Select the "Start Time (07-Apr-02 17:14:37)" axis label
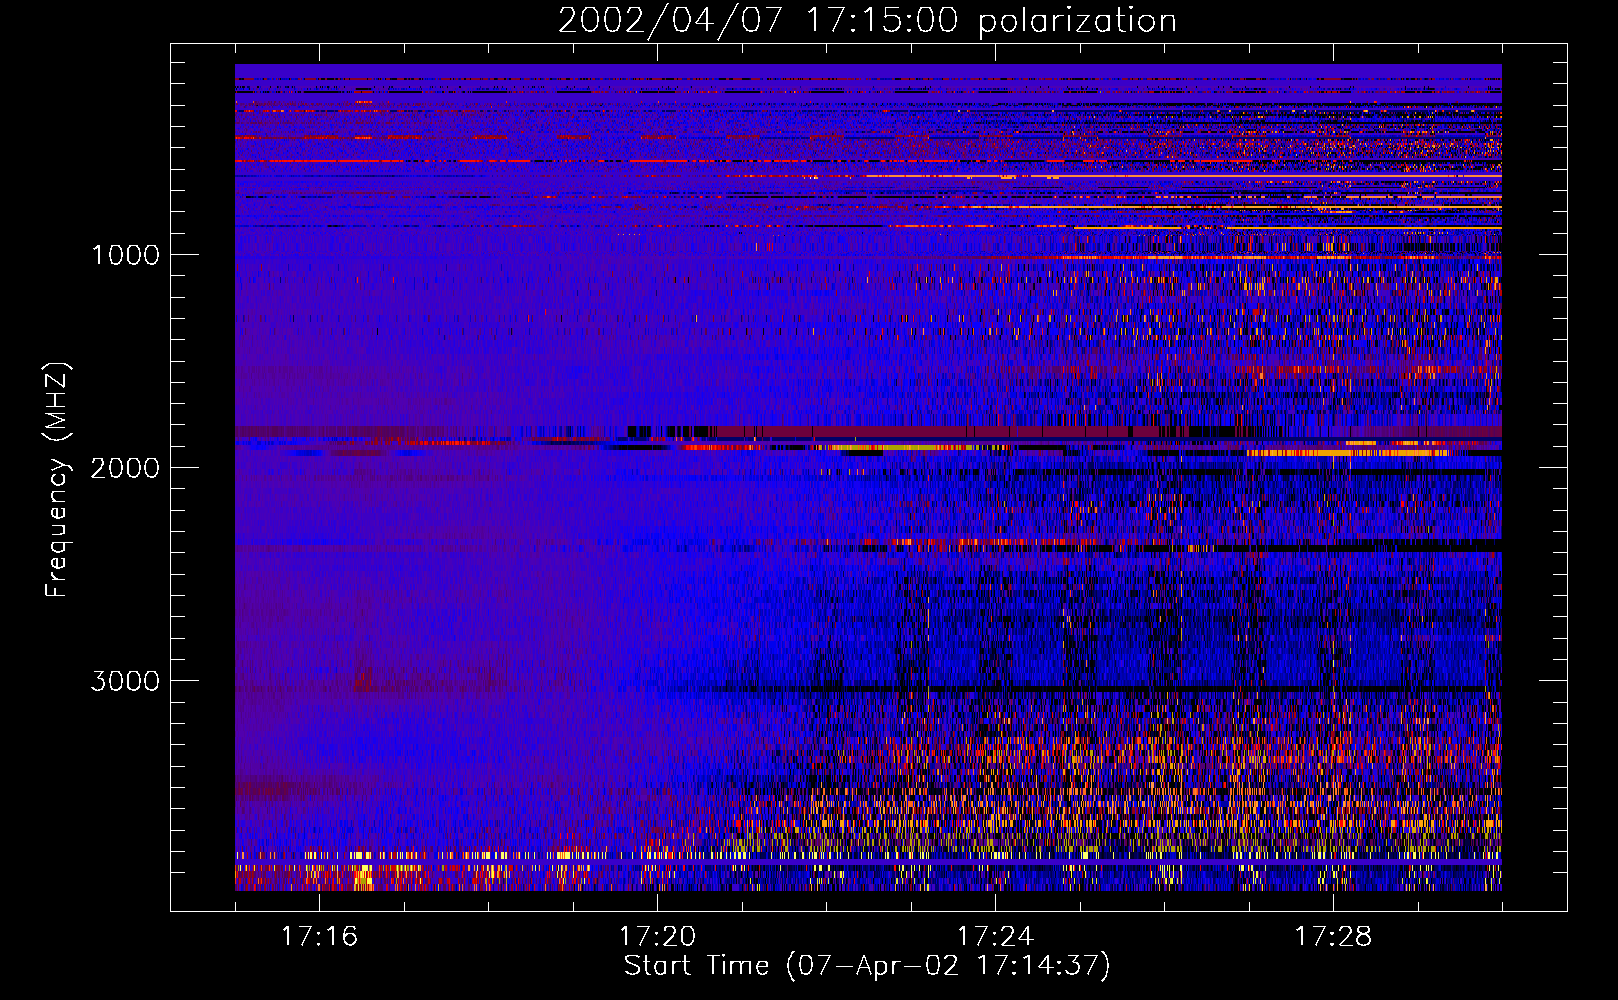 867,966
